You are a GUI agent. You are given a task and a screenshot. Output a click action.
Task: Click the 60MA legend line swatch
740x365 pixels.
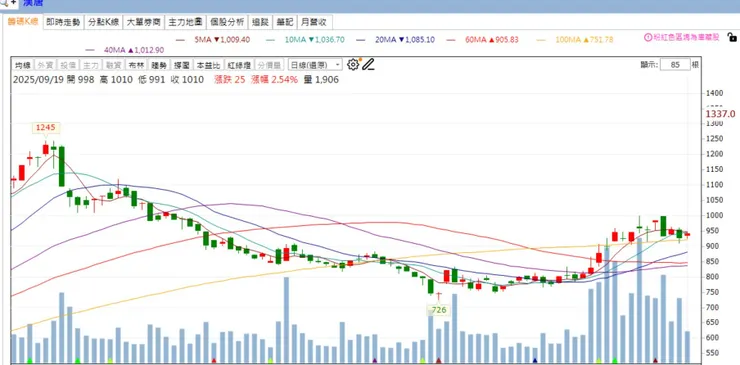click(x=451, y=40)
